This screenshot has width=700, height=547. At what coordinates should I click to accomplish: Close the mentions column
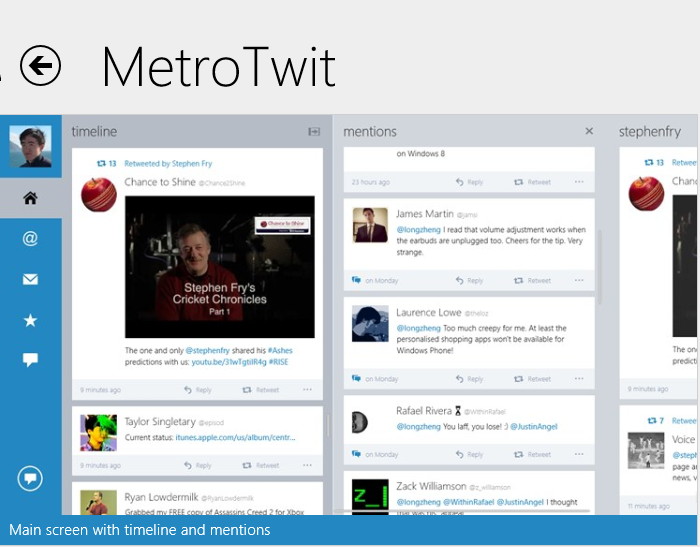click(589, 131)
